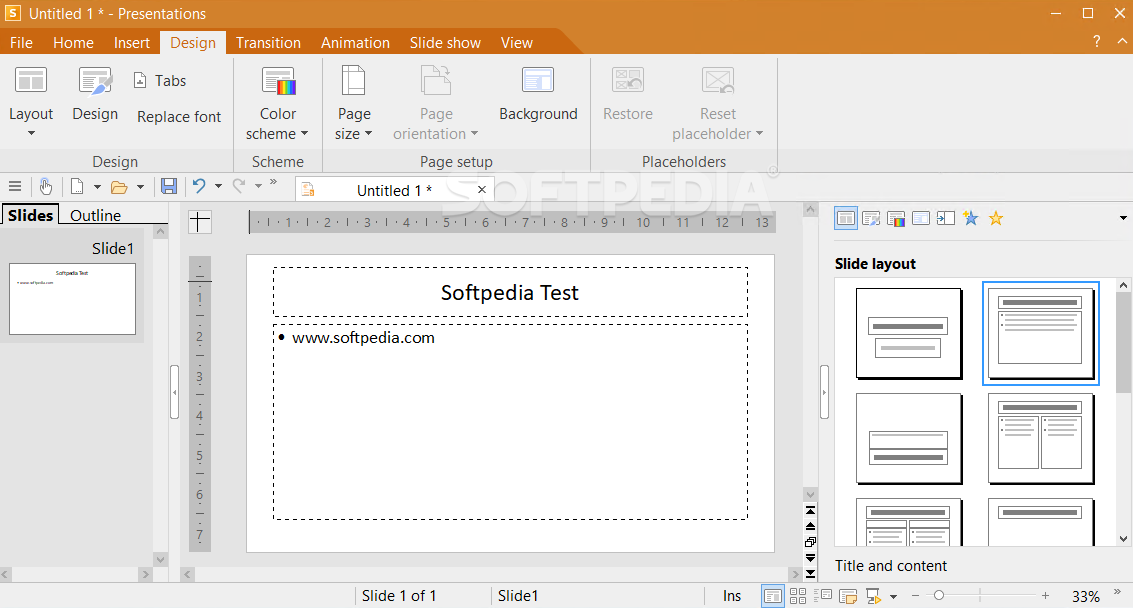
Task: Click the Design icon in the ribbon
Action: 95,82
